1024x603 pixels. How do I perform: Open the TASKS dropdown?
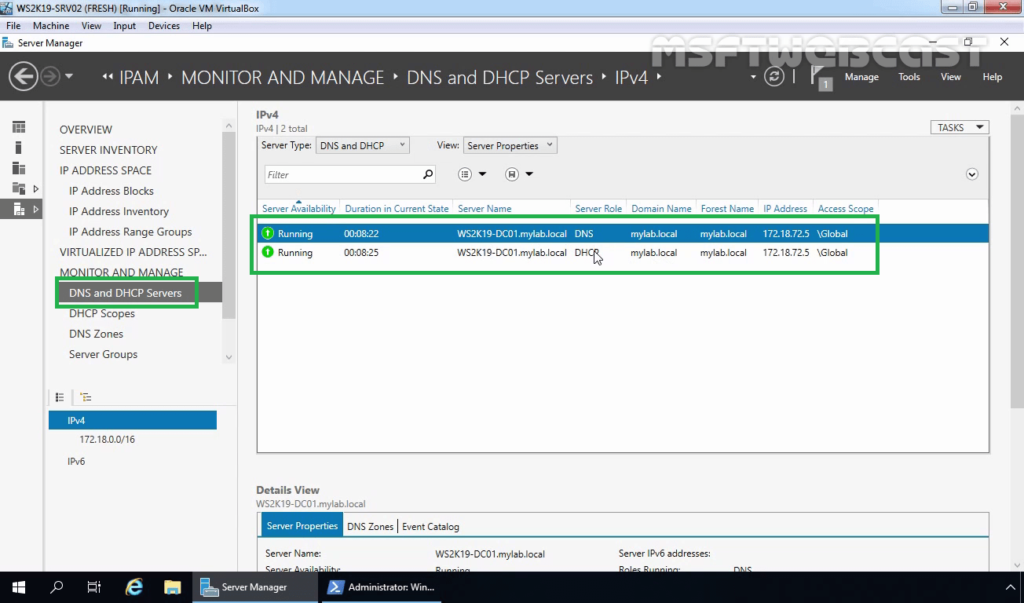click(959, 127)
